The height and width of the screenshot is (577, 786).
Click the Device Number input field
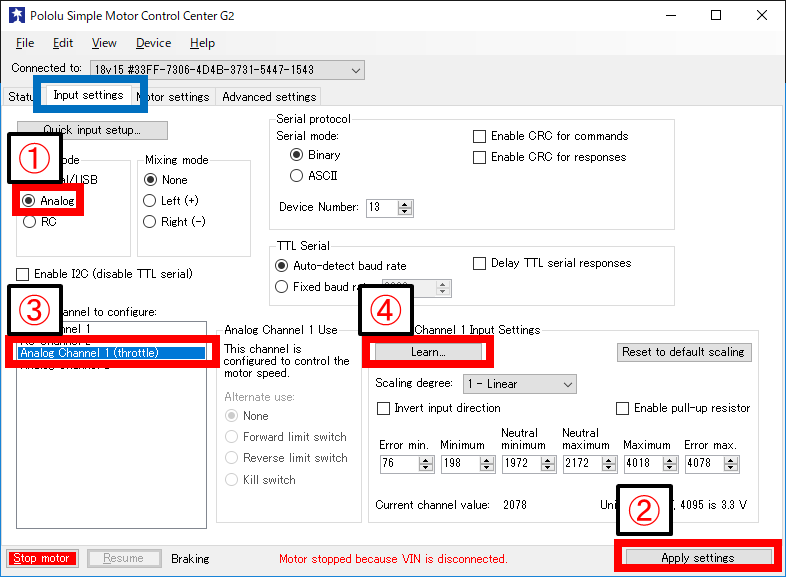(x=382, y=208)
